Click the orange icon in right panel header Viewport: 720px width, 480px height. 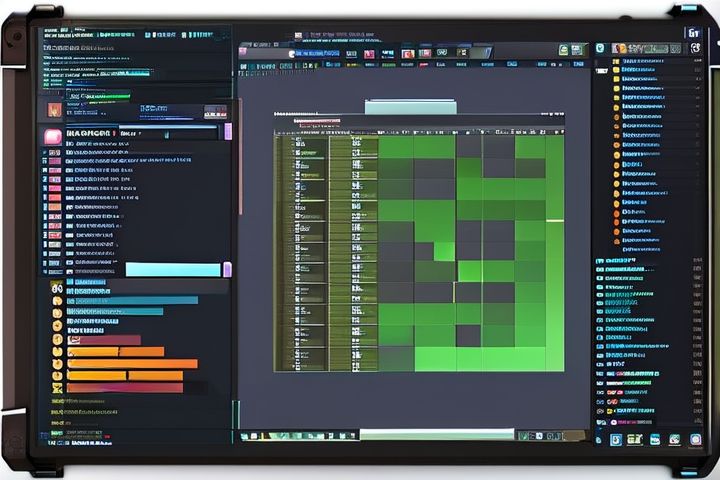tap(620, 48)
